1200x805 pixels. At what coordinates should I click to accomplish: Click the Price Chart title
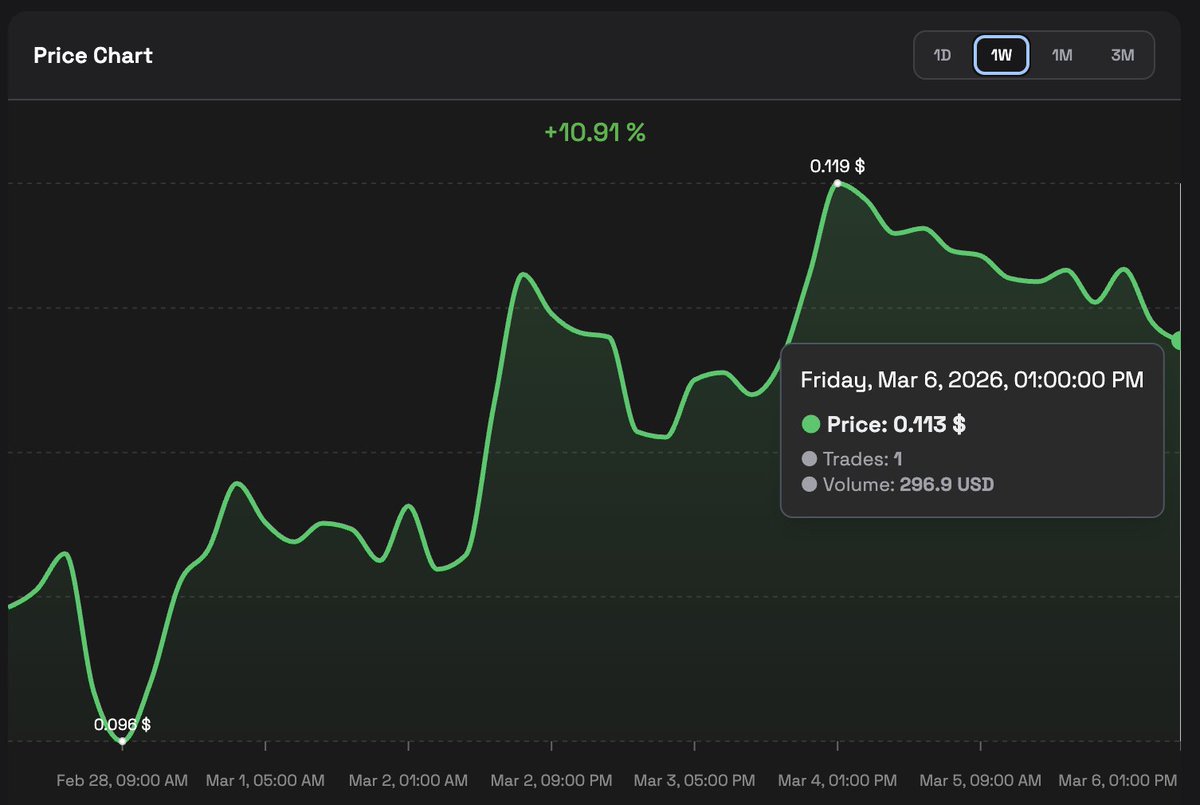93,55
